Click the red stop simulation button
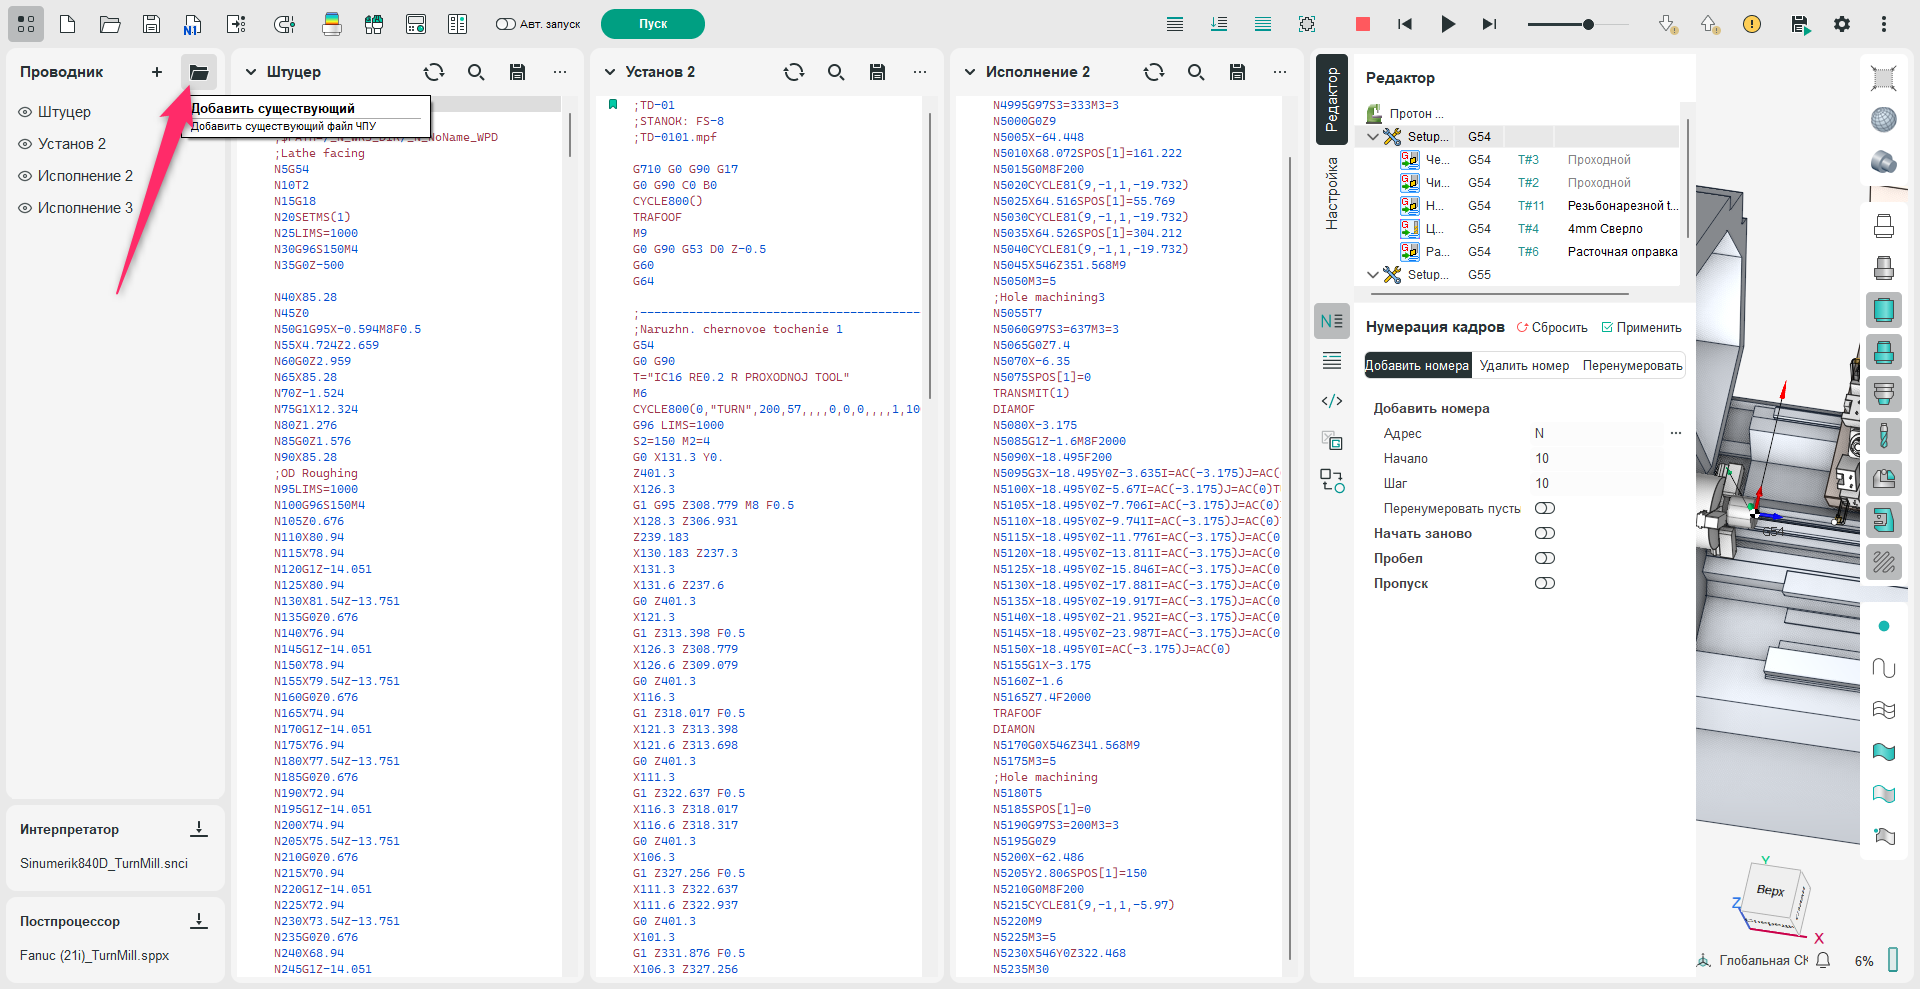Screen dimensions: 1920x989 point(1362,24)
